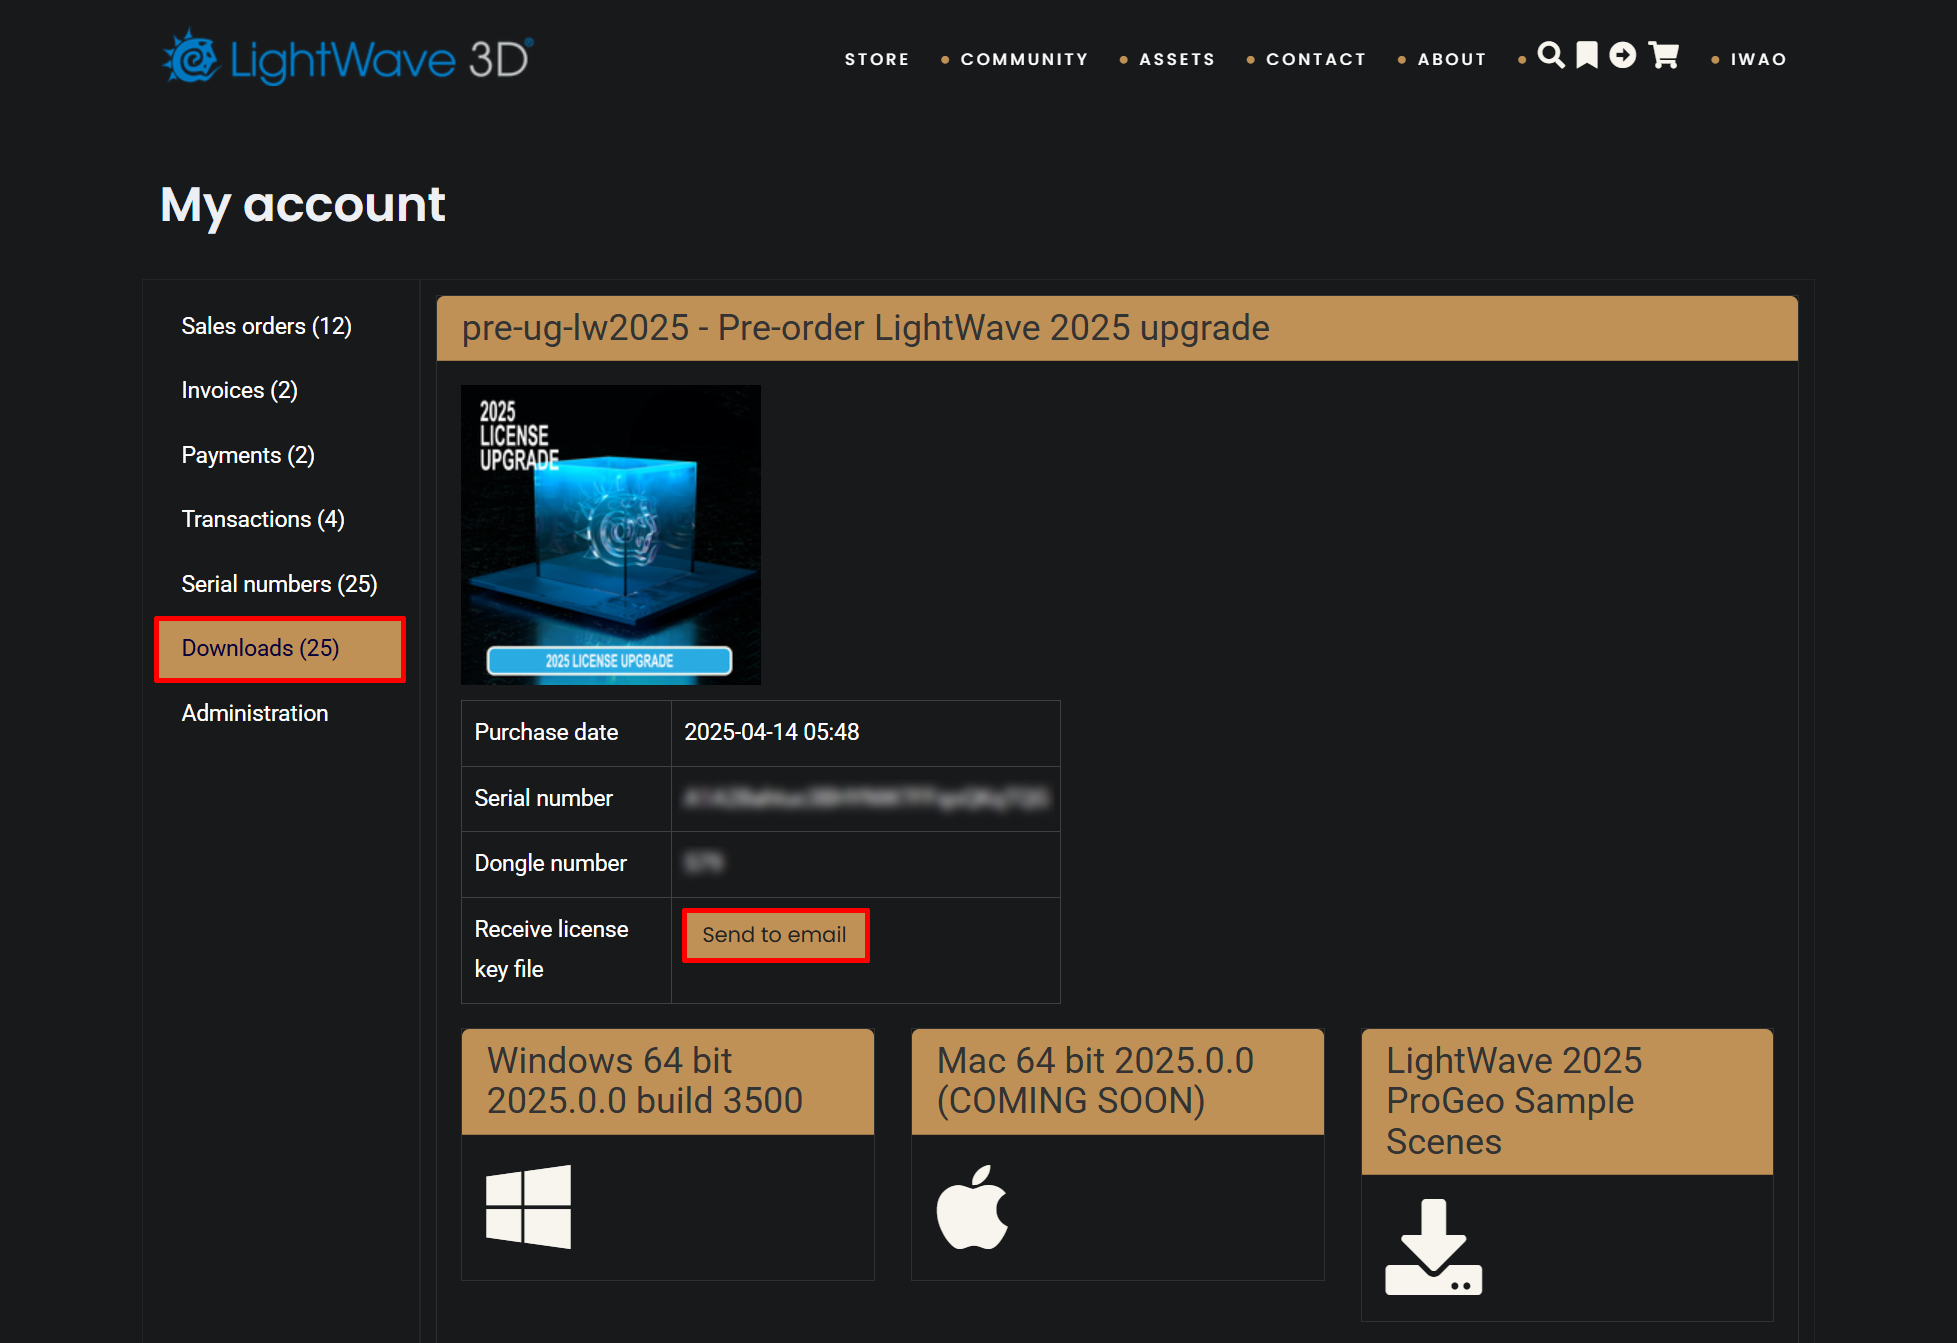Open the ABOUT menu
This screenshot has width=1957, height=1343.
tap(1452, 59)
